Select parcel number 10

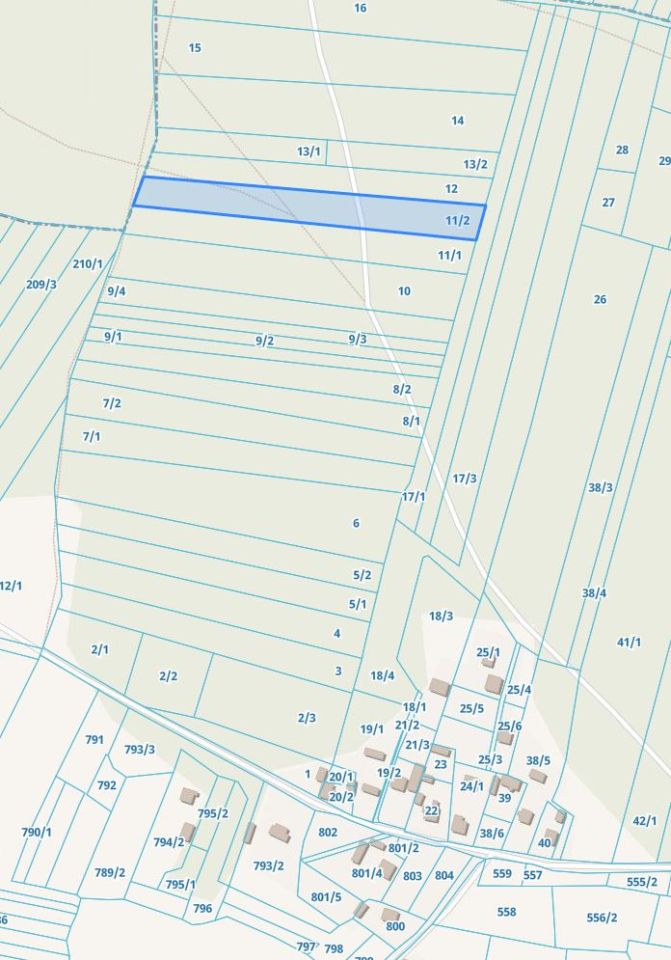404,291
